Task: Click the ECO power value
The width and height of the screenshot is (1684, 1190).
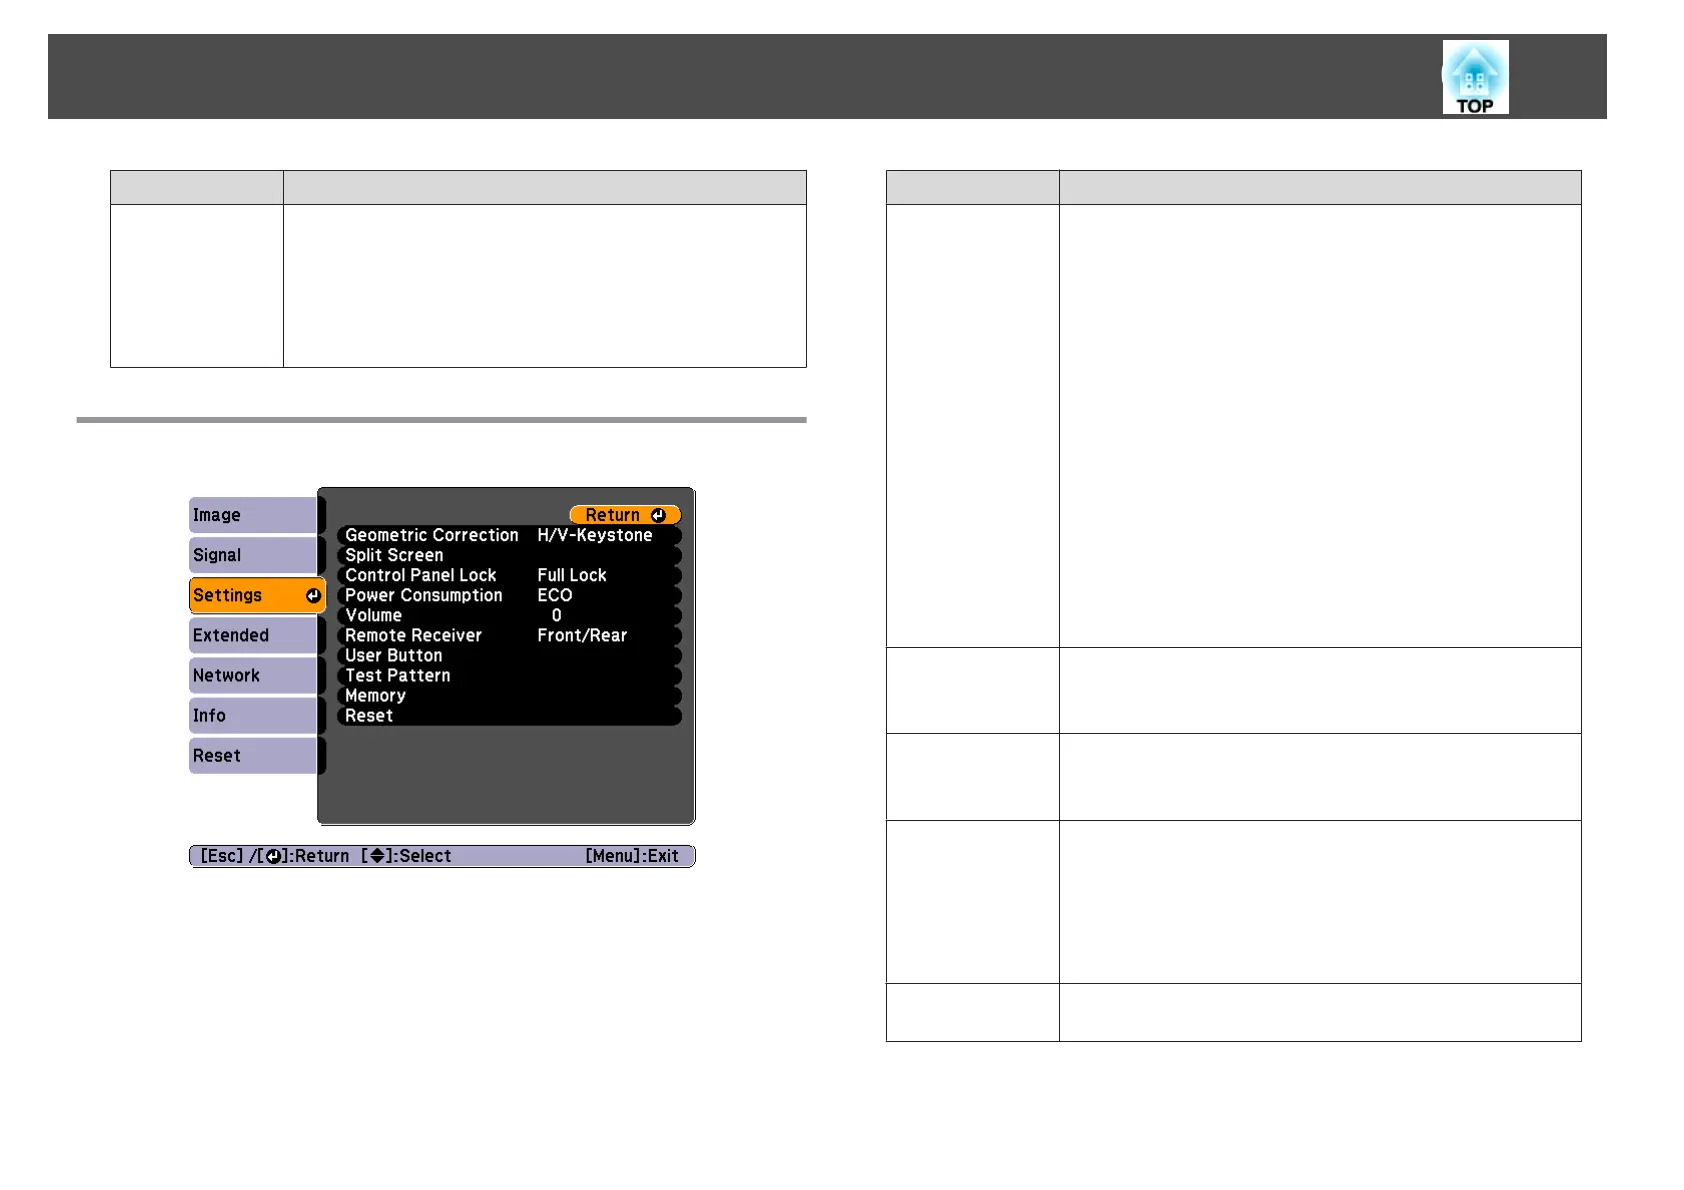Action: (x=555, y=595)
